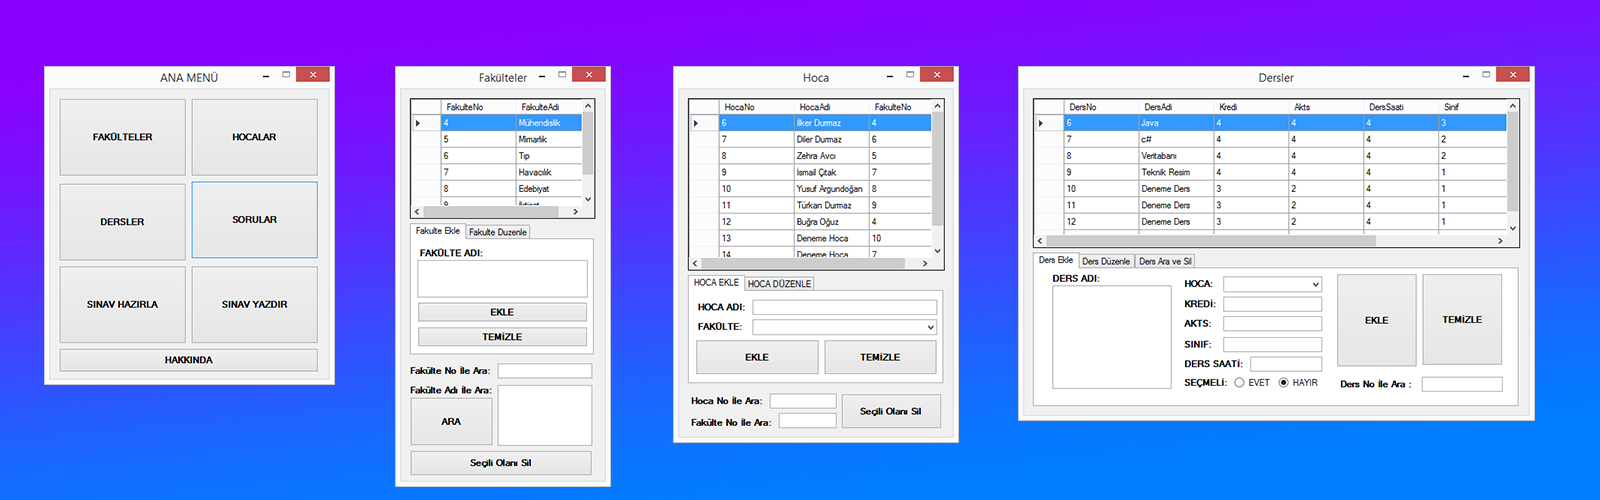
Task: Click the SINAV YAZDIR button
Action: tap(254, 304)
